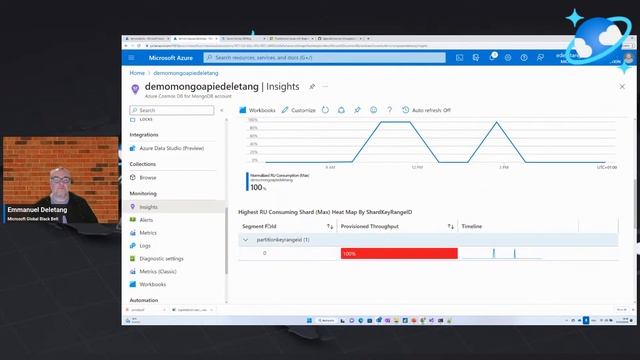The width and height of the screenshot is (640, 360).
Task: Click Customize in the Insights toolbar
Action: pyautogui.click(x=299, y=110)
